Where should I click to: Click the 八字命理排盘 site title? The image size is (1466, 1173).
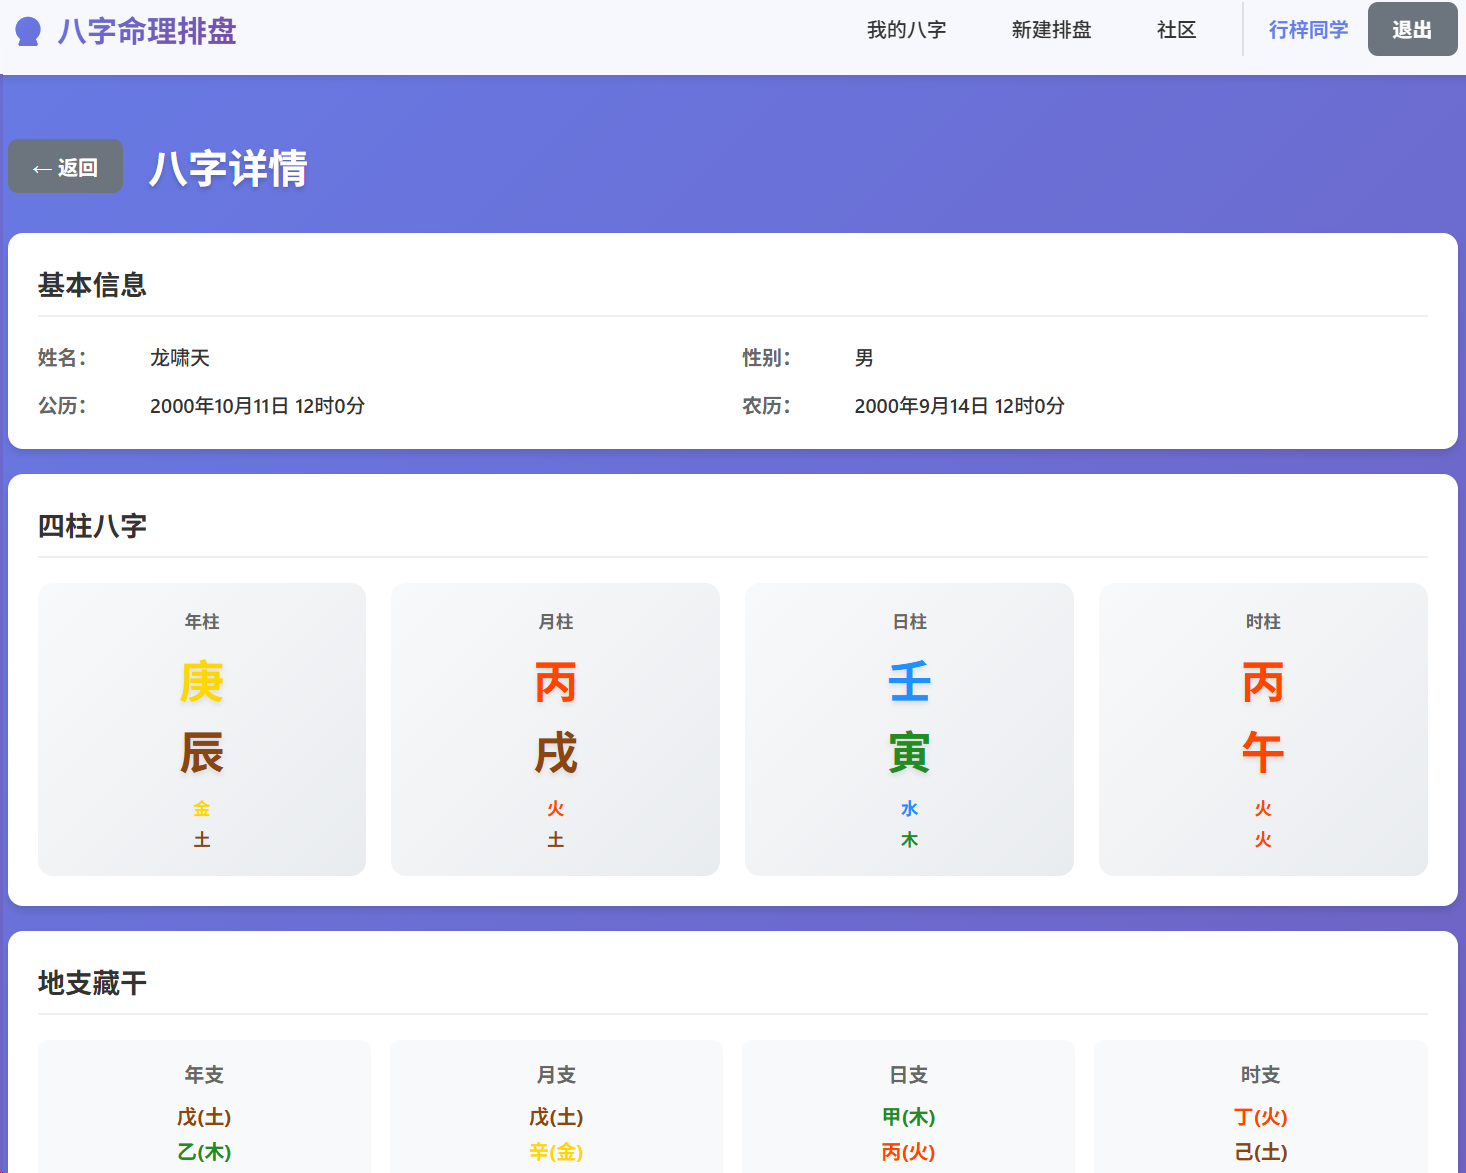tap(147, 31)
